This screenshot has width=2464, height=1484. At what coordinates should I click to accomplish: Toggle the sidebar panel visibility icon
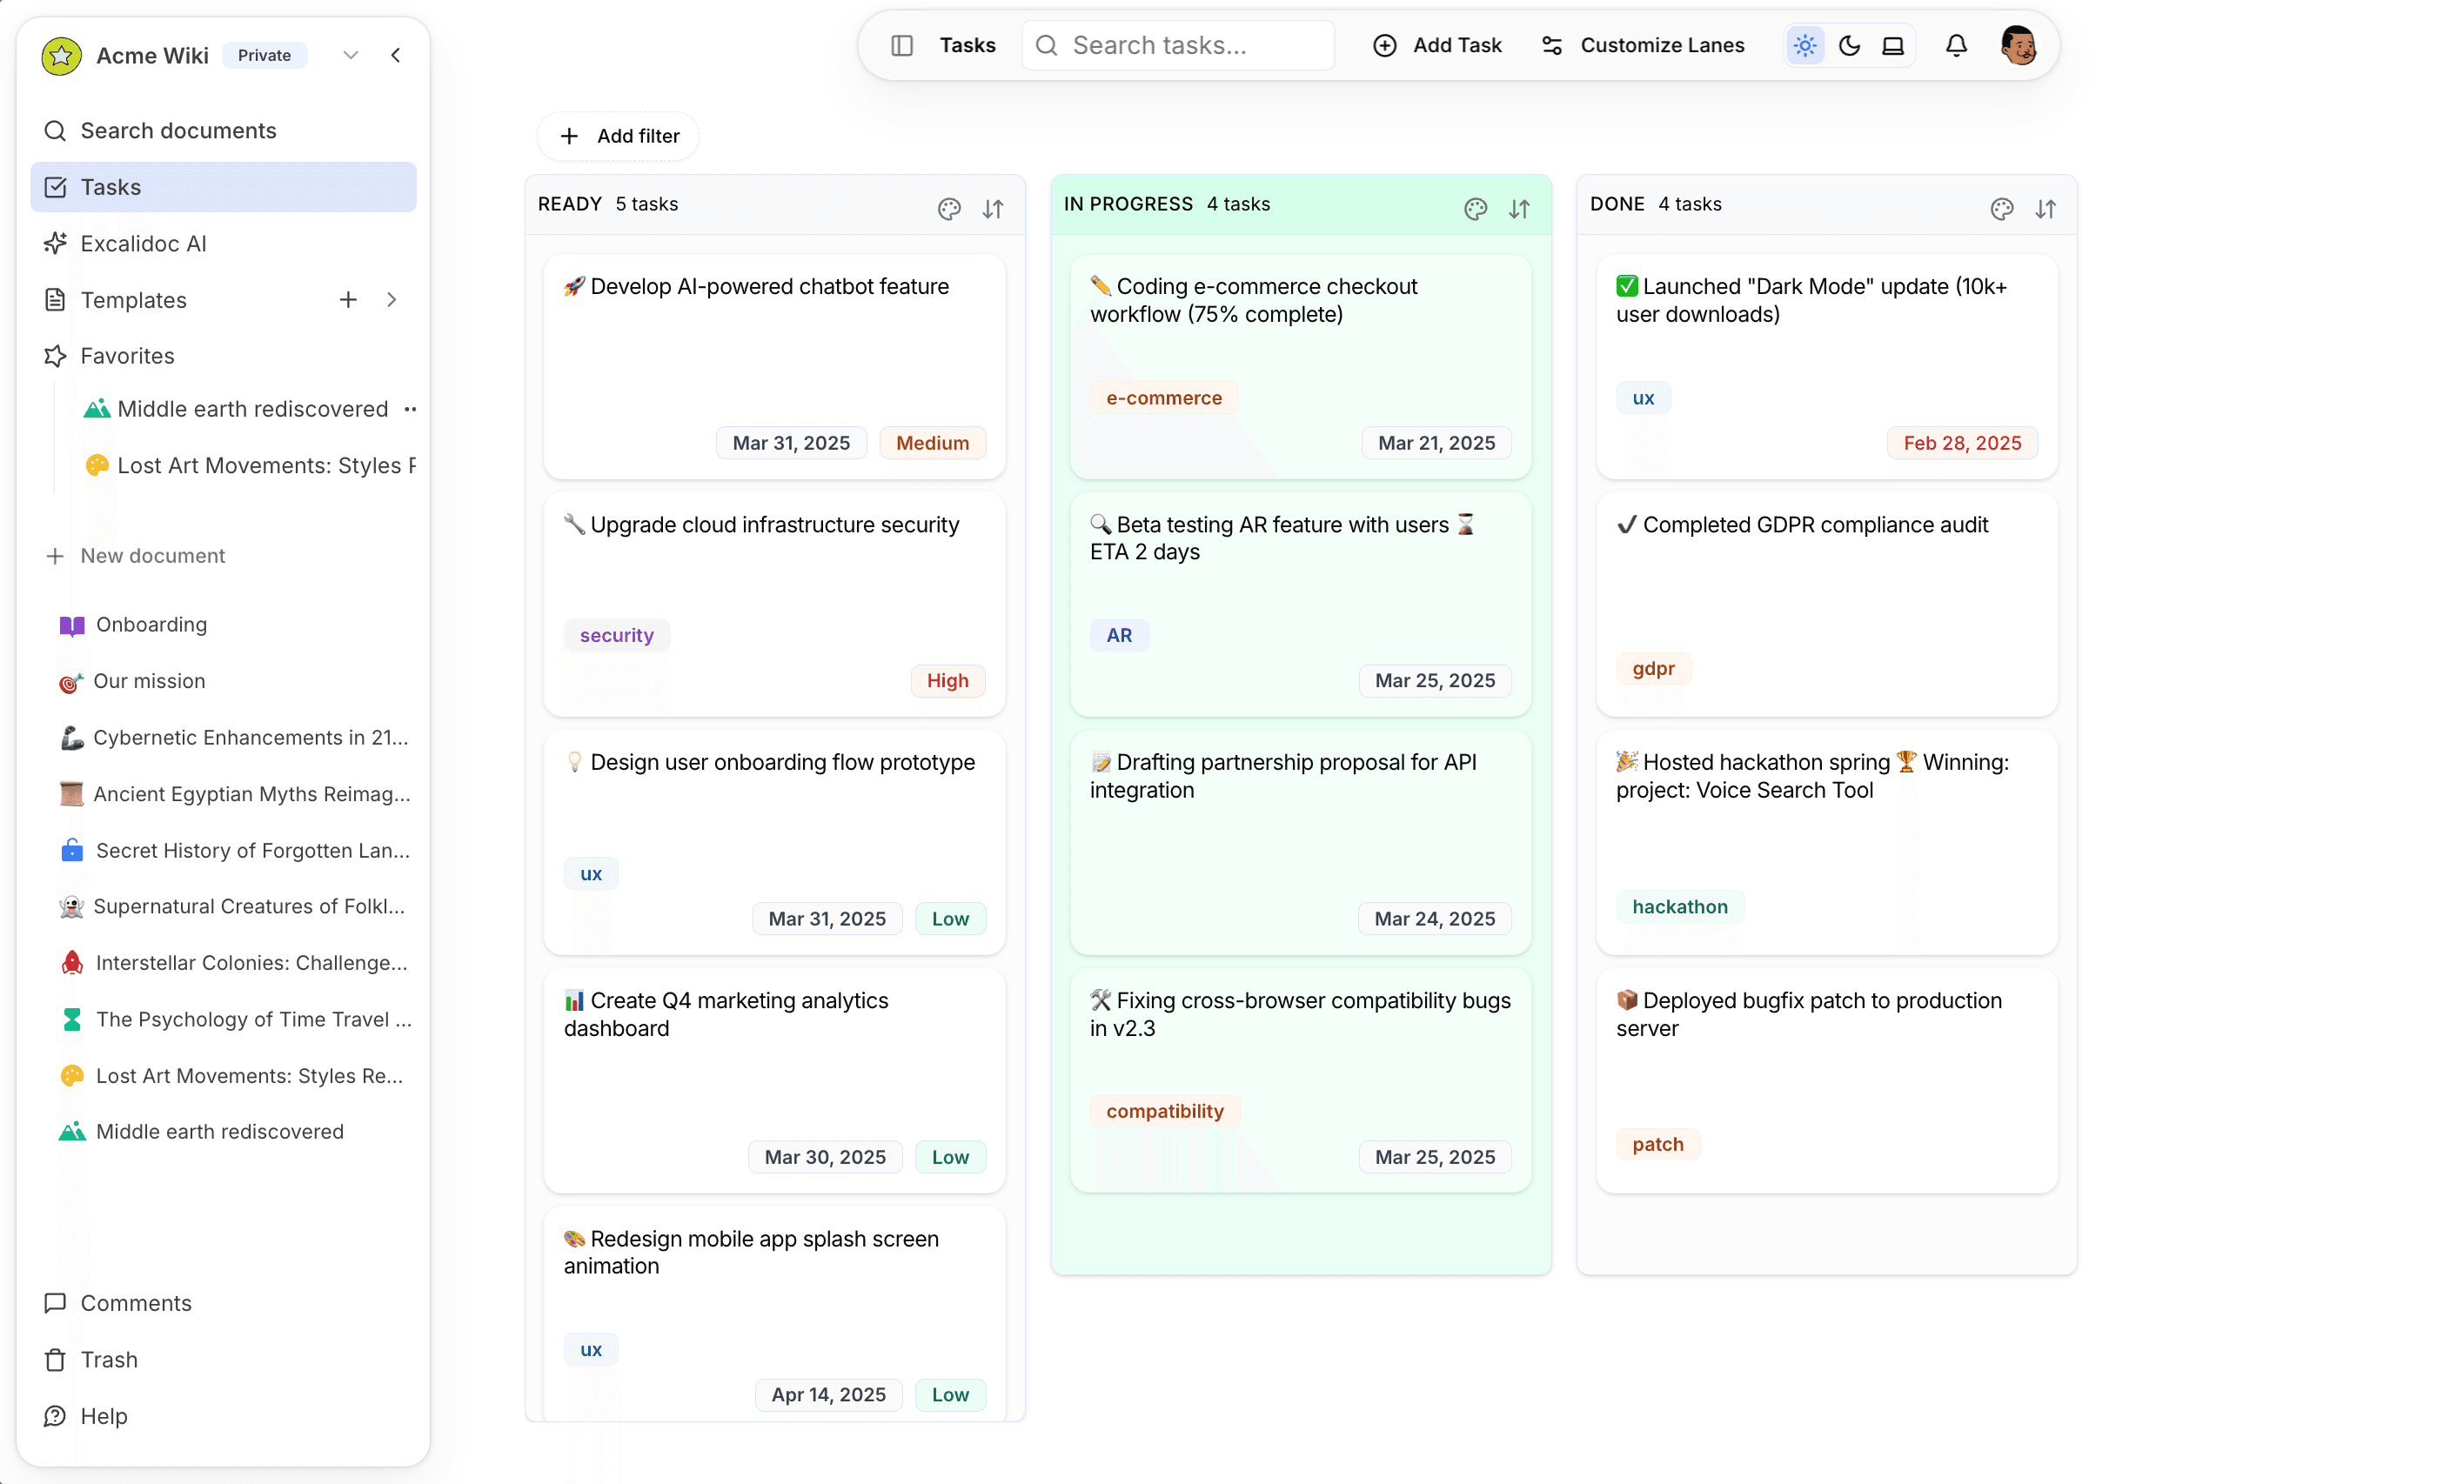click(x=901, y=45)
